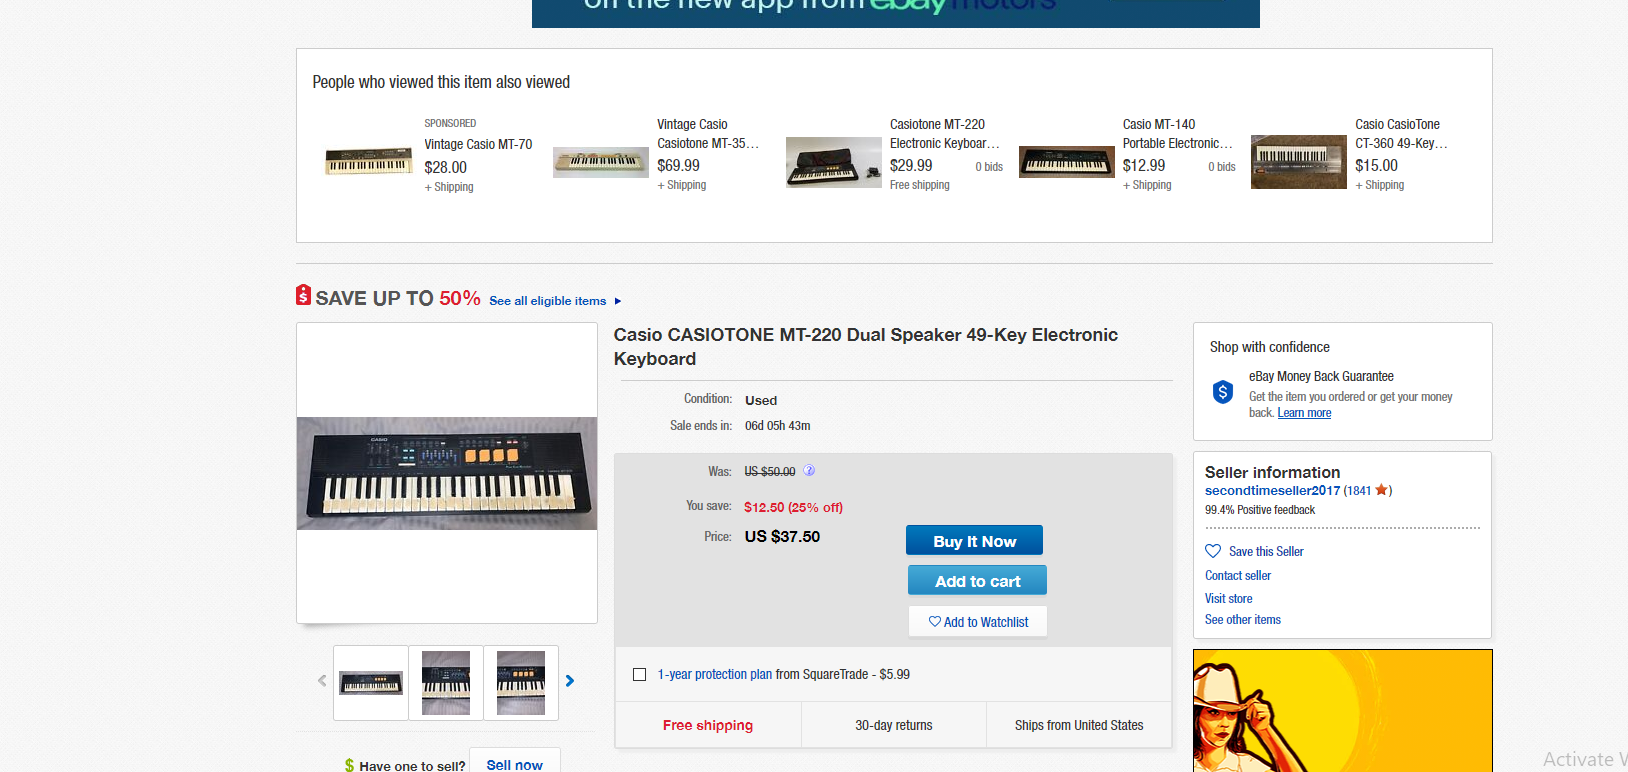The image size is (1628, 772).
Task: Select the second keyboard photo thumbnail
Action: coord(446,683)
